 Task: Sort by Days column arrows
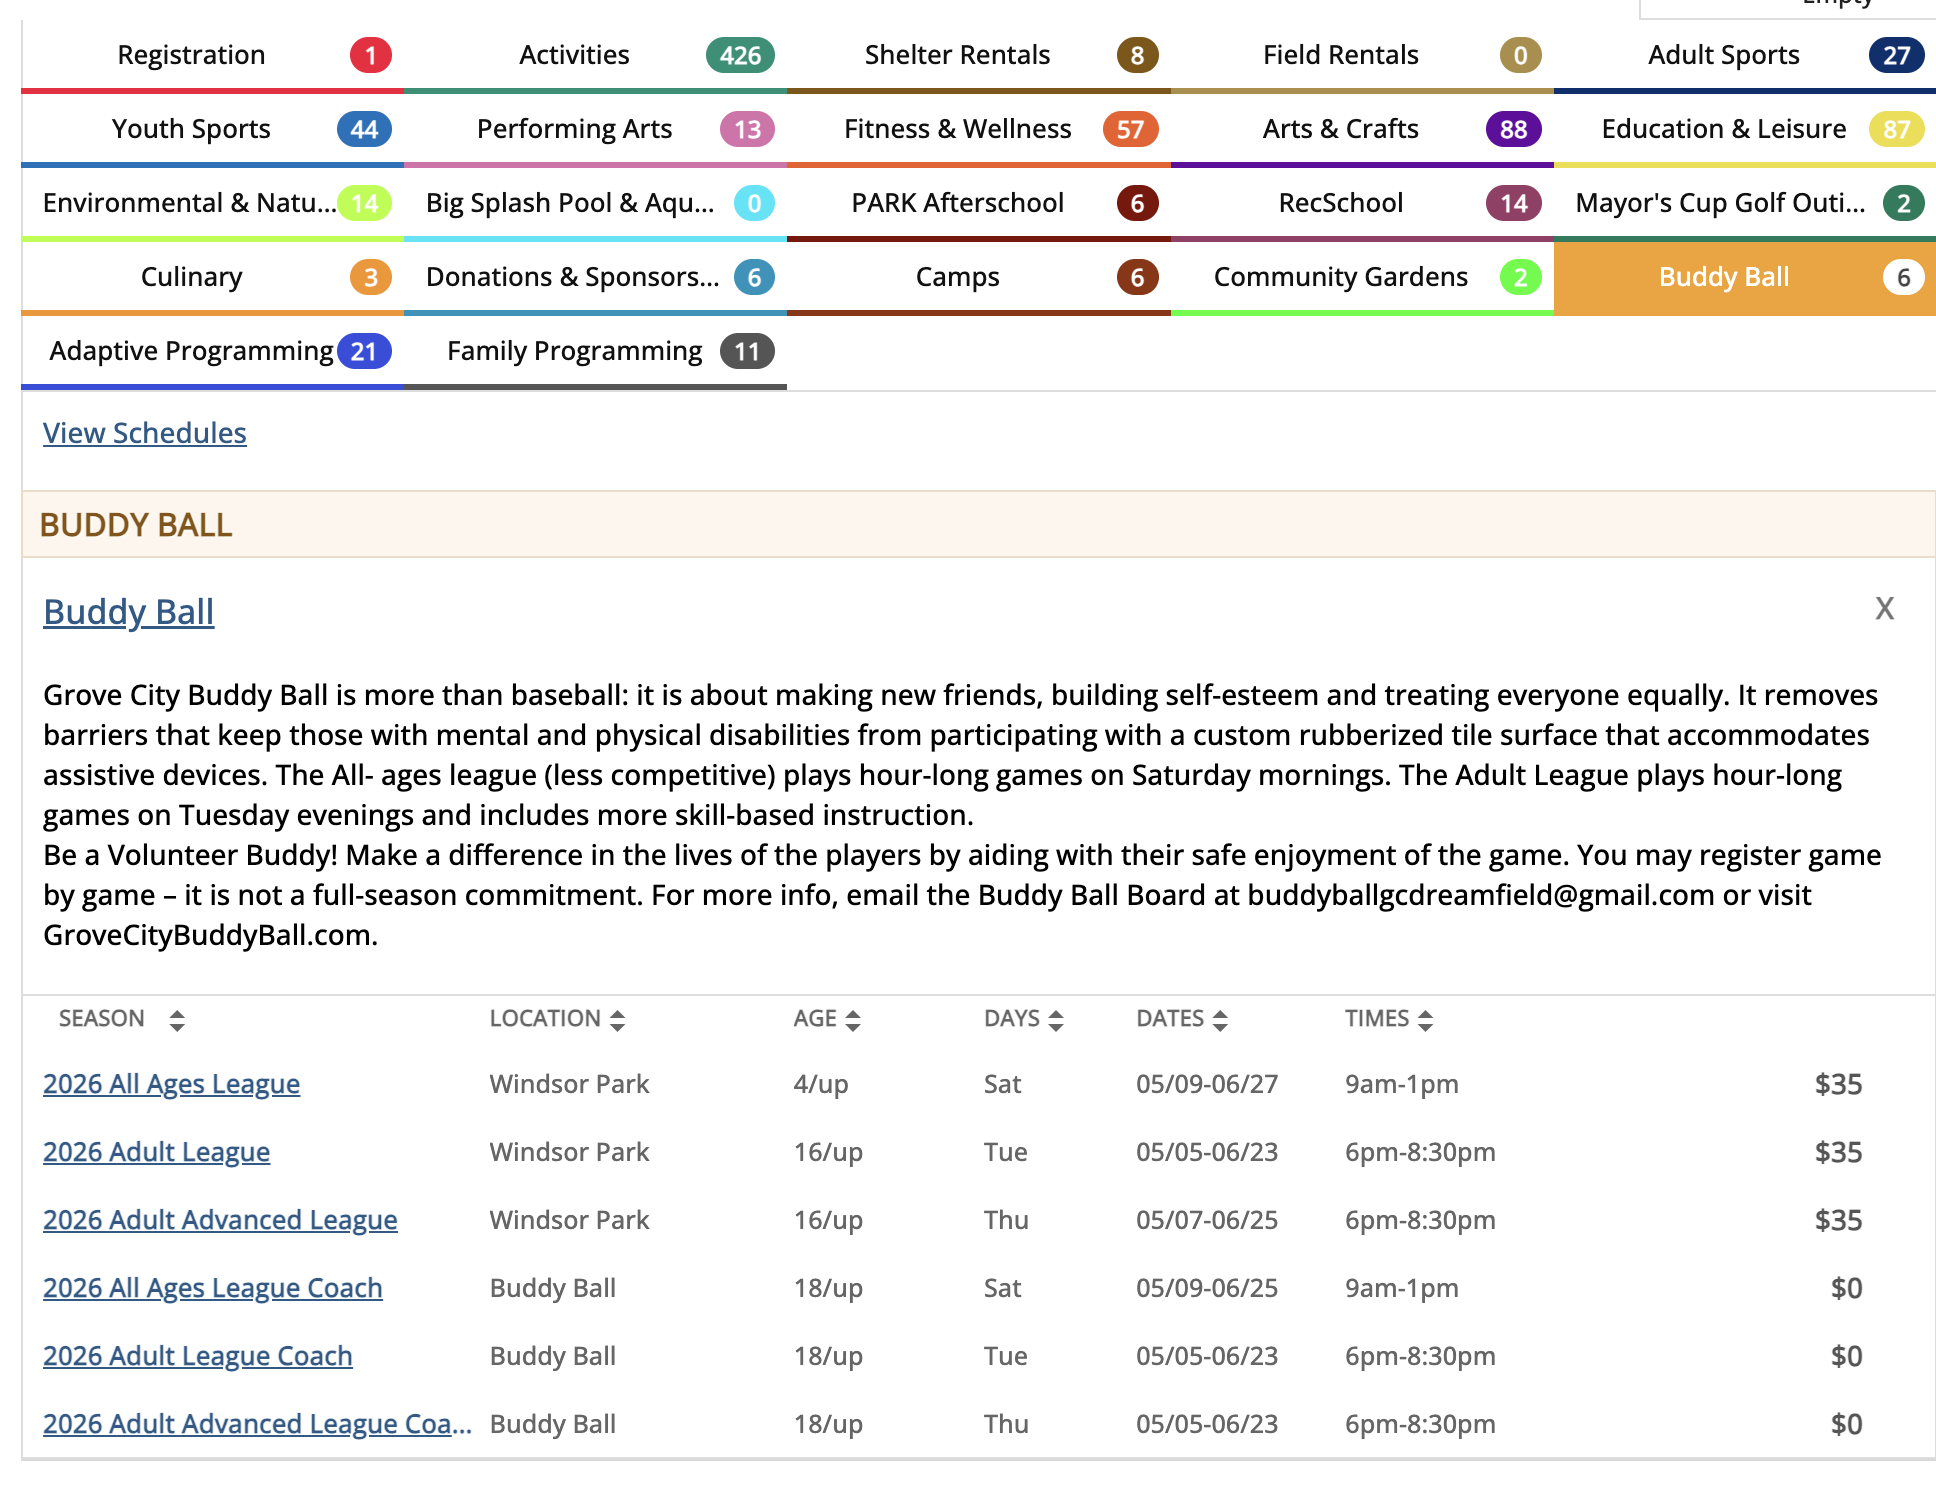pos(1056,1020)
